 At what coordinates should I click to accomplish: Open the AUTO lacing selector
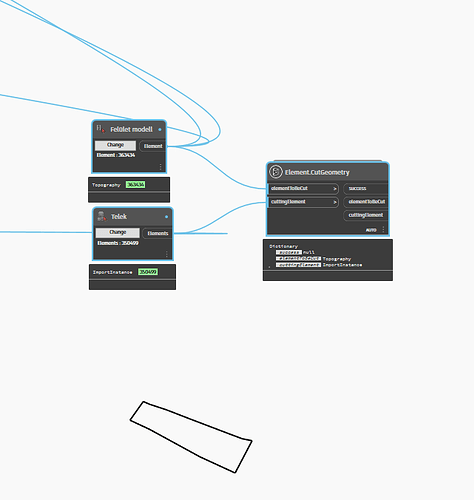click(x=371, y=230)
